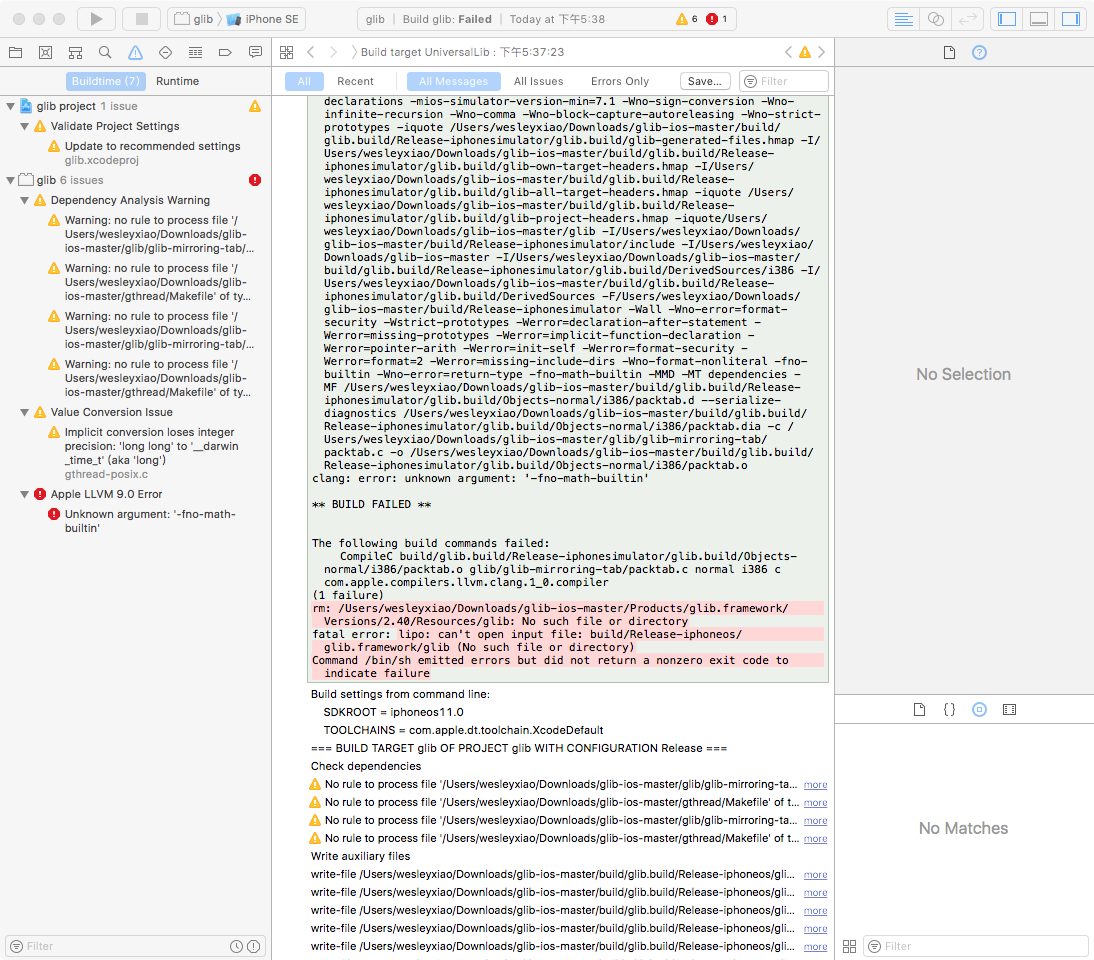Toggle library grid view
The image size is (1094, 960).
click(x=849, y=946)
